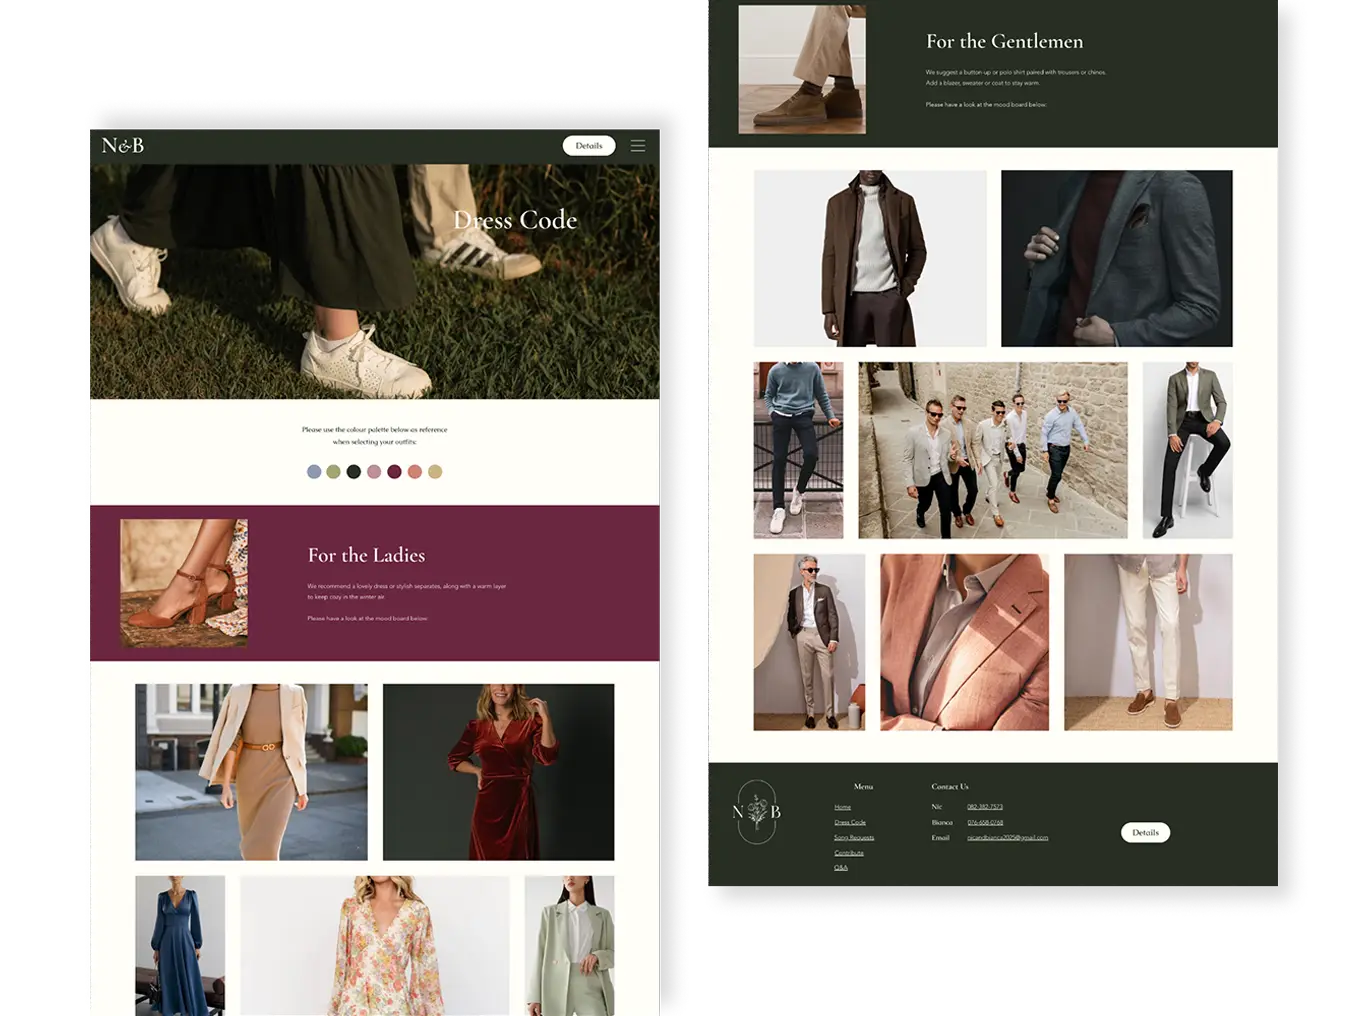Click the For the Ladies heading
This screenshot has height=1016, width=1368.
point(366,555)
